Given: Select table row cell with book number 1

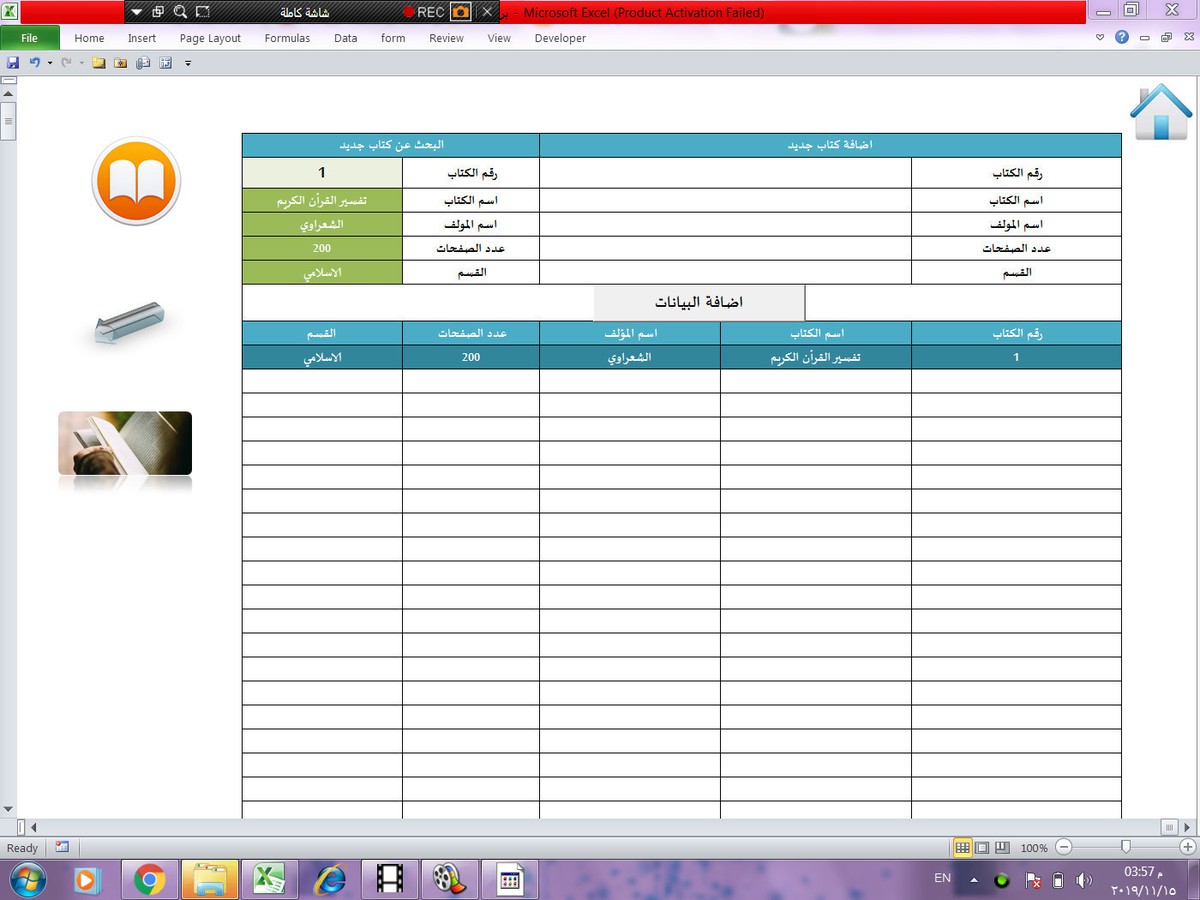Looking at the screenshot, I should (x=1016, y=357).
